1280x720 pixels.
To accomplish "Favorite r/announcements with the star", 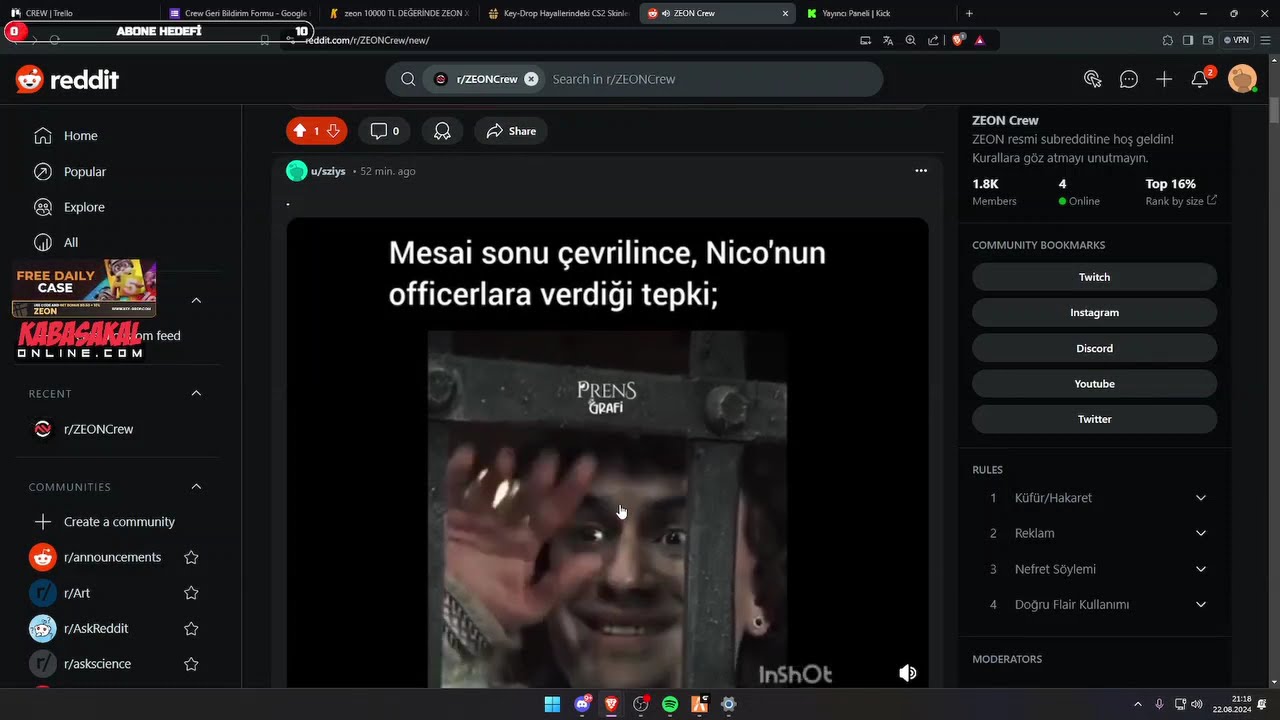I will click(191, 558).
